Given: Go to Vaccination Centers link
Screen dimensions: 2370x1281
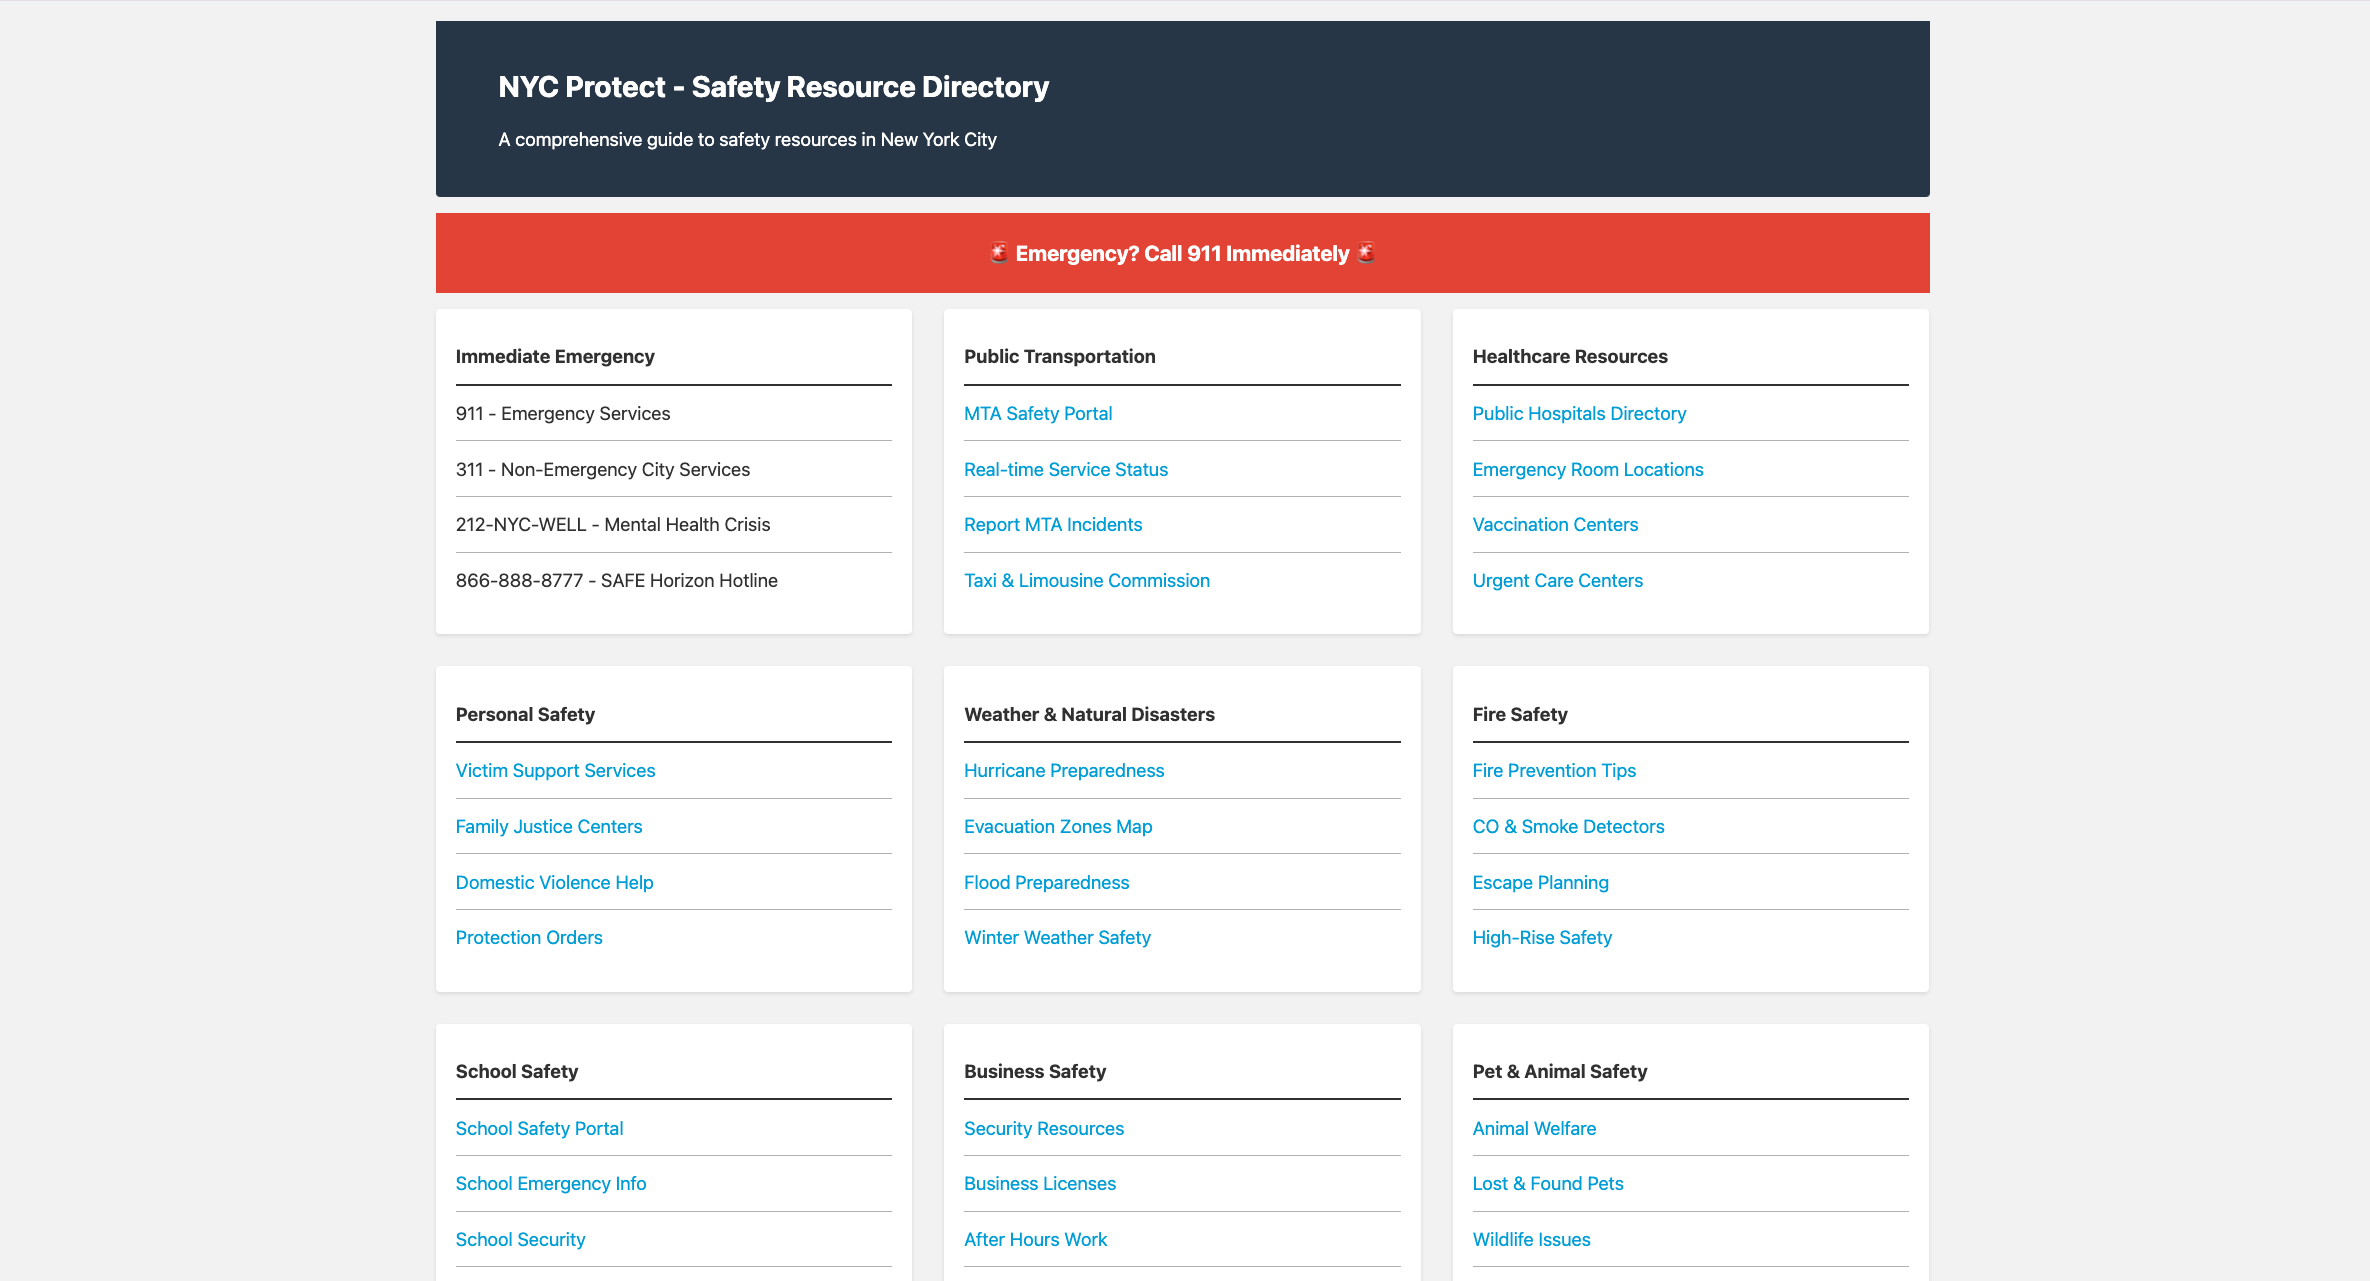Looking at the screenshot, I should pyautogui.click(x=1554, y=524).
